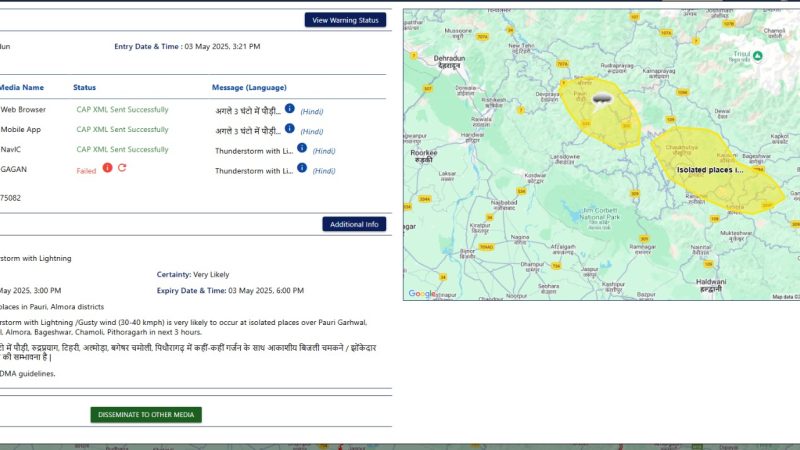Click NavIC Thunderstorm with Li.. message
This screenshot has width=800, height=450.
click(254, 151)
